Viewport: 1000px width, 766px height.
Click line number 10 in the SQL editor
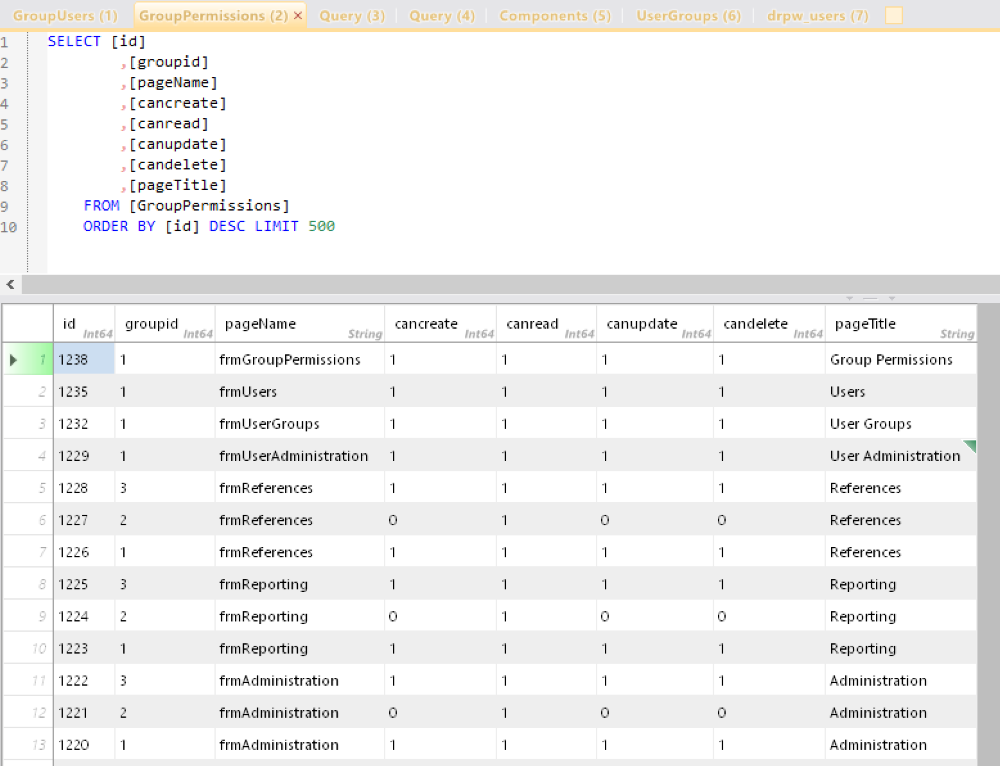(10, 227)
